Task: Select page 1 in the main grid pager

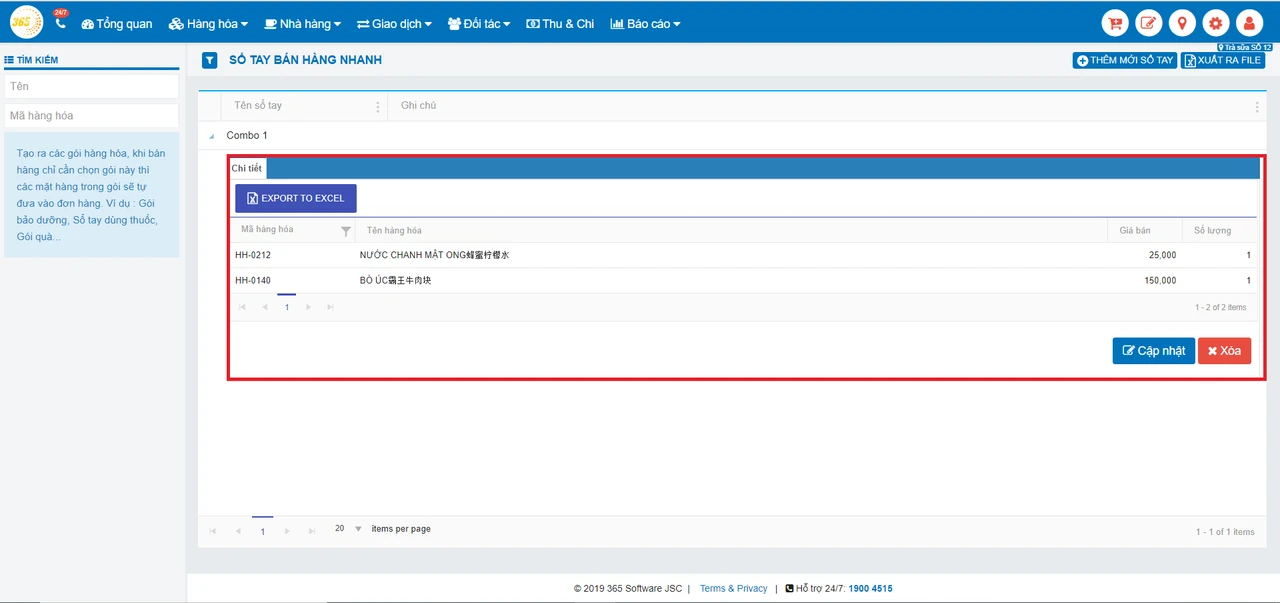Action: (263, 531)
